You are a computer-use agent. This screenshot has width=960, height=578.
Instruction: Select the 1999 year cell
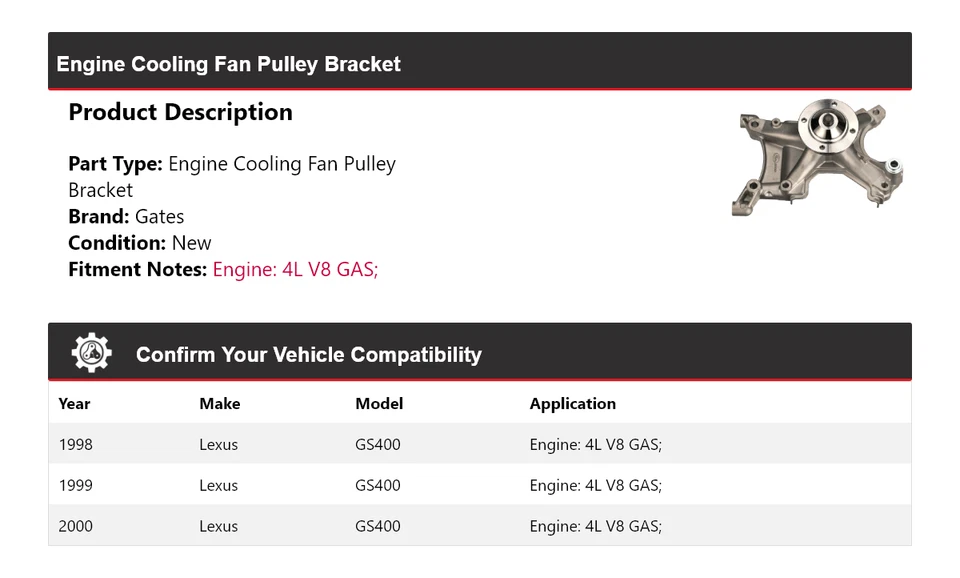(x=75, y=485)
